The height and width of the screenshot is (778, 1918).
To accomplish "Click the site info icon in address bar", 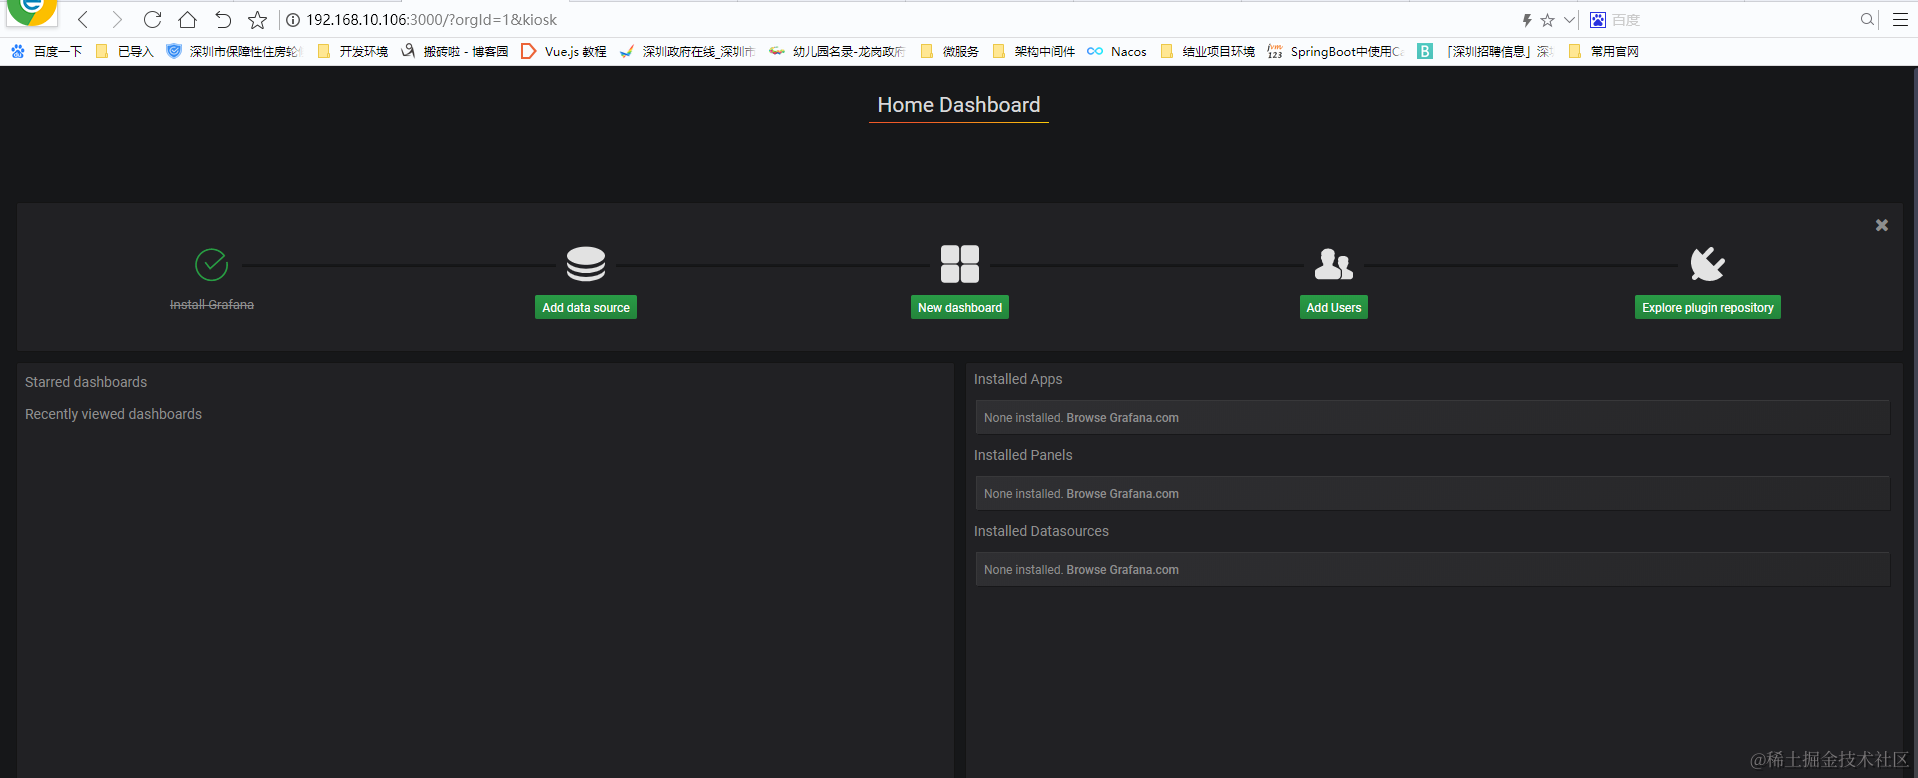I will pyautogui.click(x=293, y=20).
